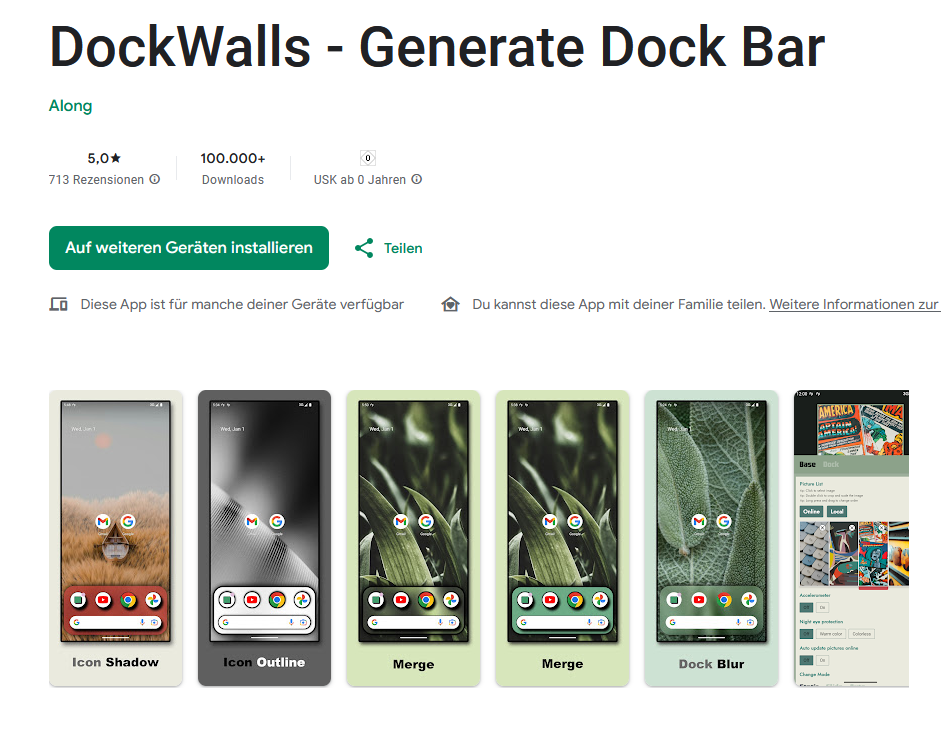Click the 713 Rezensionen review count
The image size is (941, 729).
pos(96,179)
